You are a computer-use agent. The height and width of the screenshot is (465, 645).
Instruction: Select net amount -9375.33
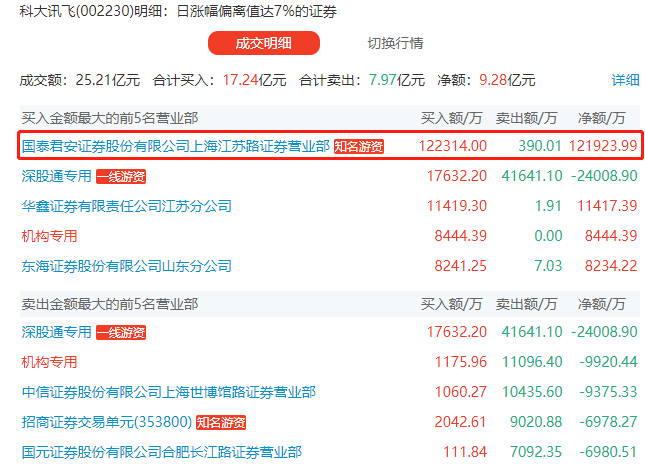(x=608, y=392)
